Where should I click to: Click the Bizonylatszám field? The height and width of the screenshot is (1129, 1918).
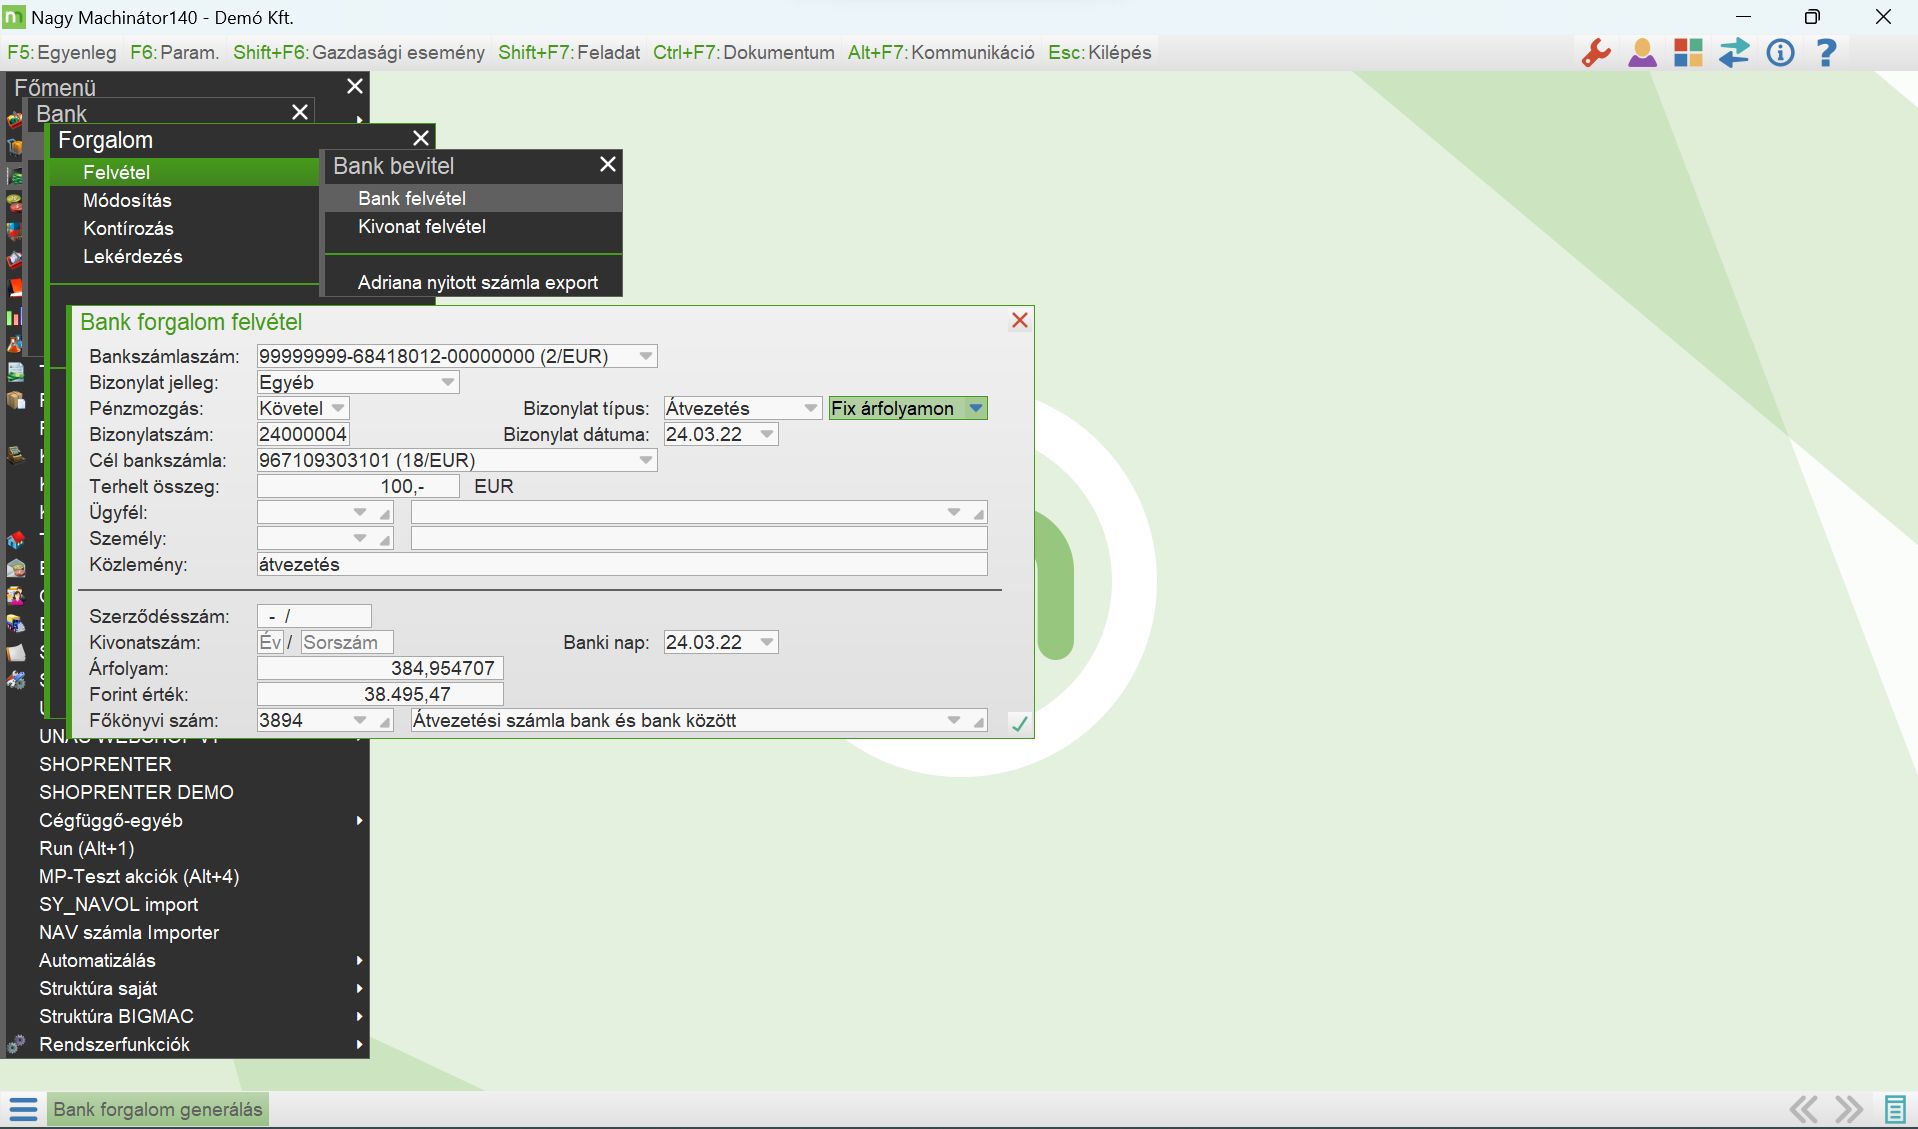click(x=303, y=434)
